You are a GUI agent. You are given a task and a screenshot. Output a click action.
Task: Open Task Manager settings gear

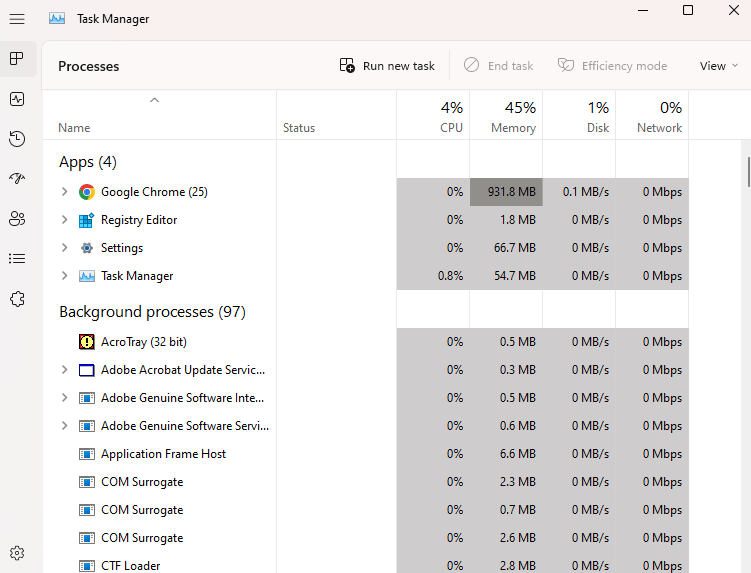tap(17, 553)
